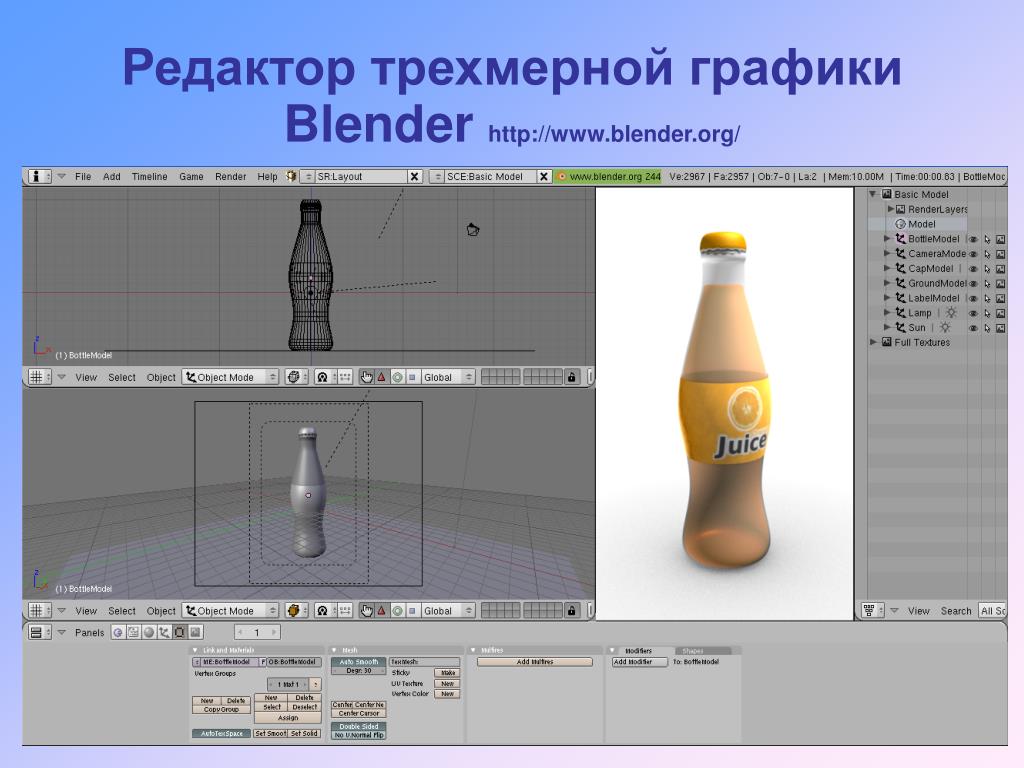
Task: Click the Assign material button
Action: pyautogui.click(x=287, y=718)
